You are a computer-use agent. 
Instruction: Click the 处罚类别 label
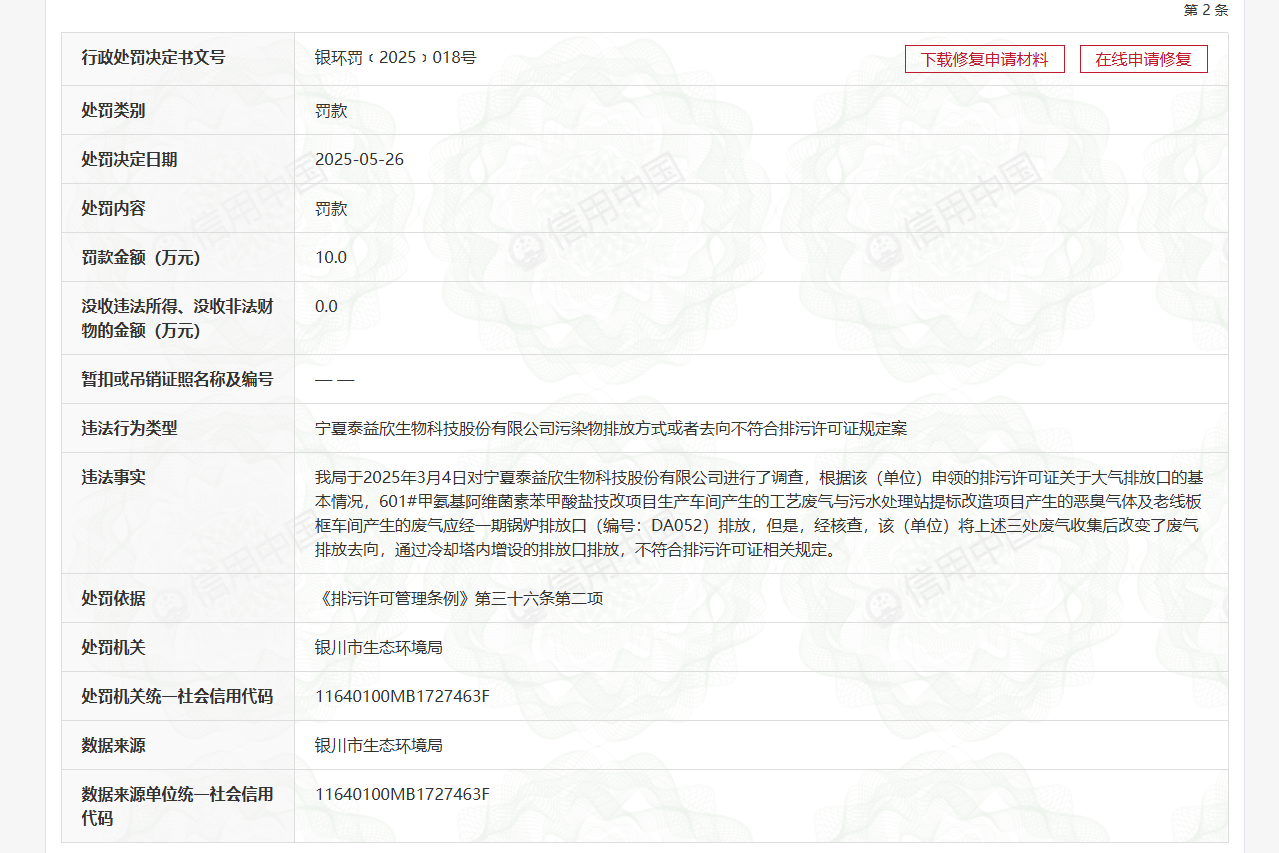(x=113, y=111)
